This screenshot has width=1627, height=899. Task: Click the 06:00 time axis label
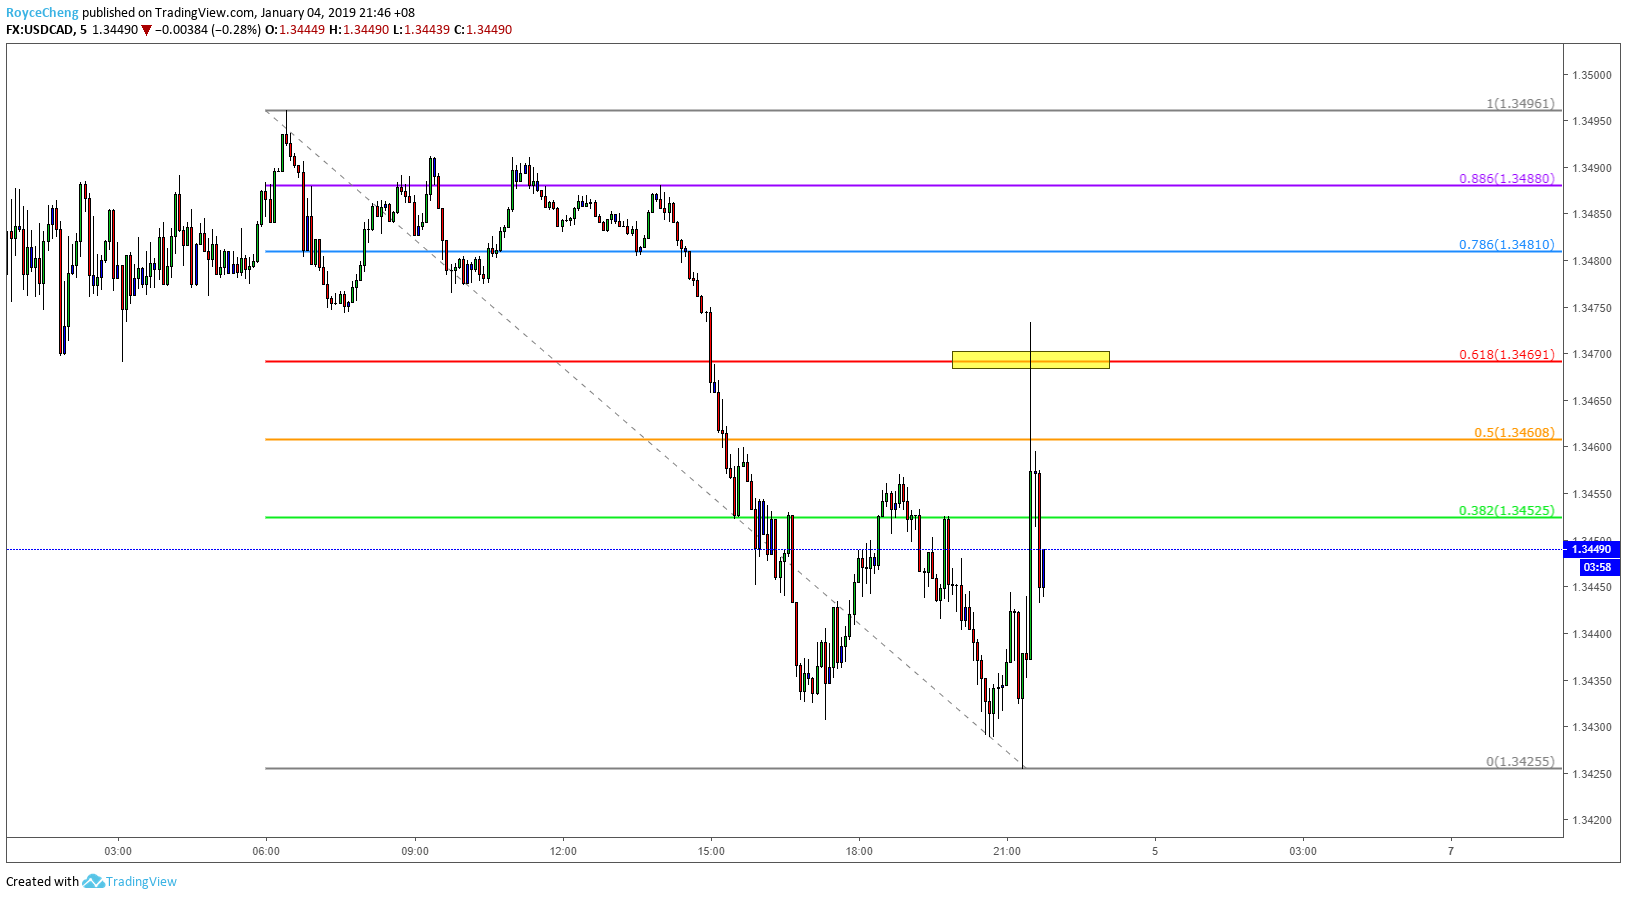(x=266, y=851)
